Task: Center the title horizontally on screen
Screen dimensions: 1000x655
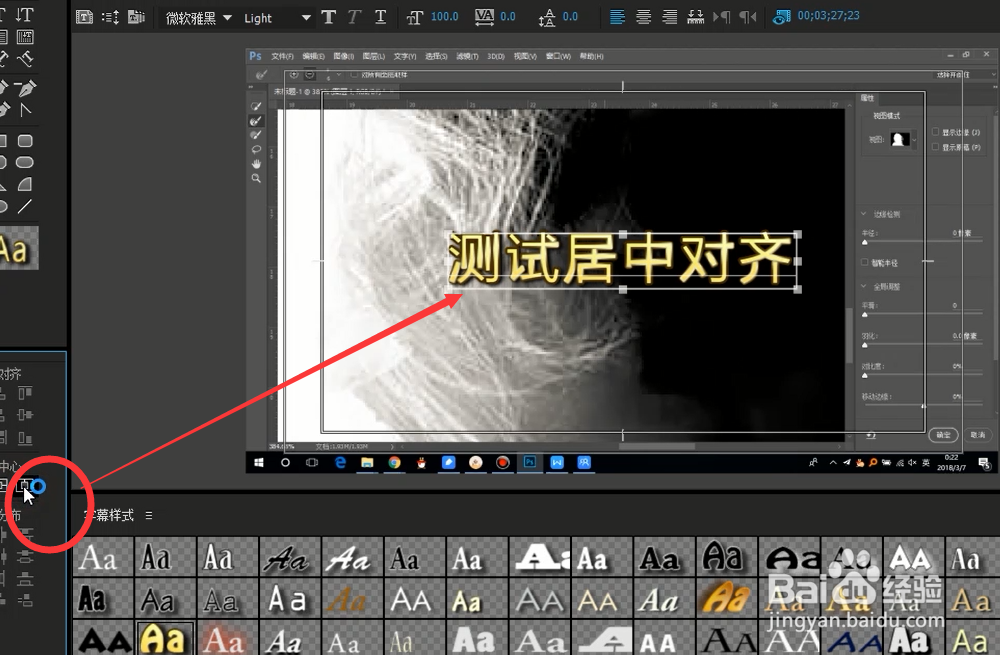Action: point(25,486)
